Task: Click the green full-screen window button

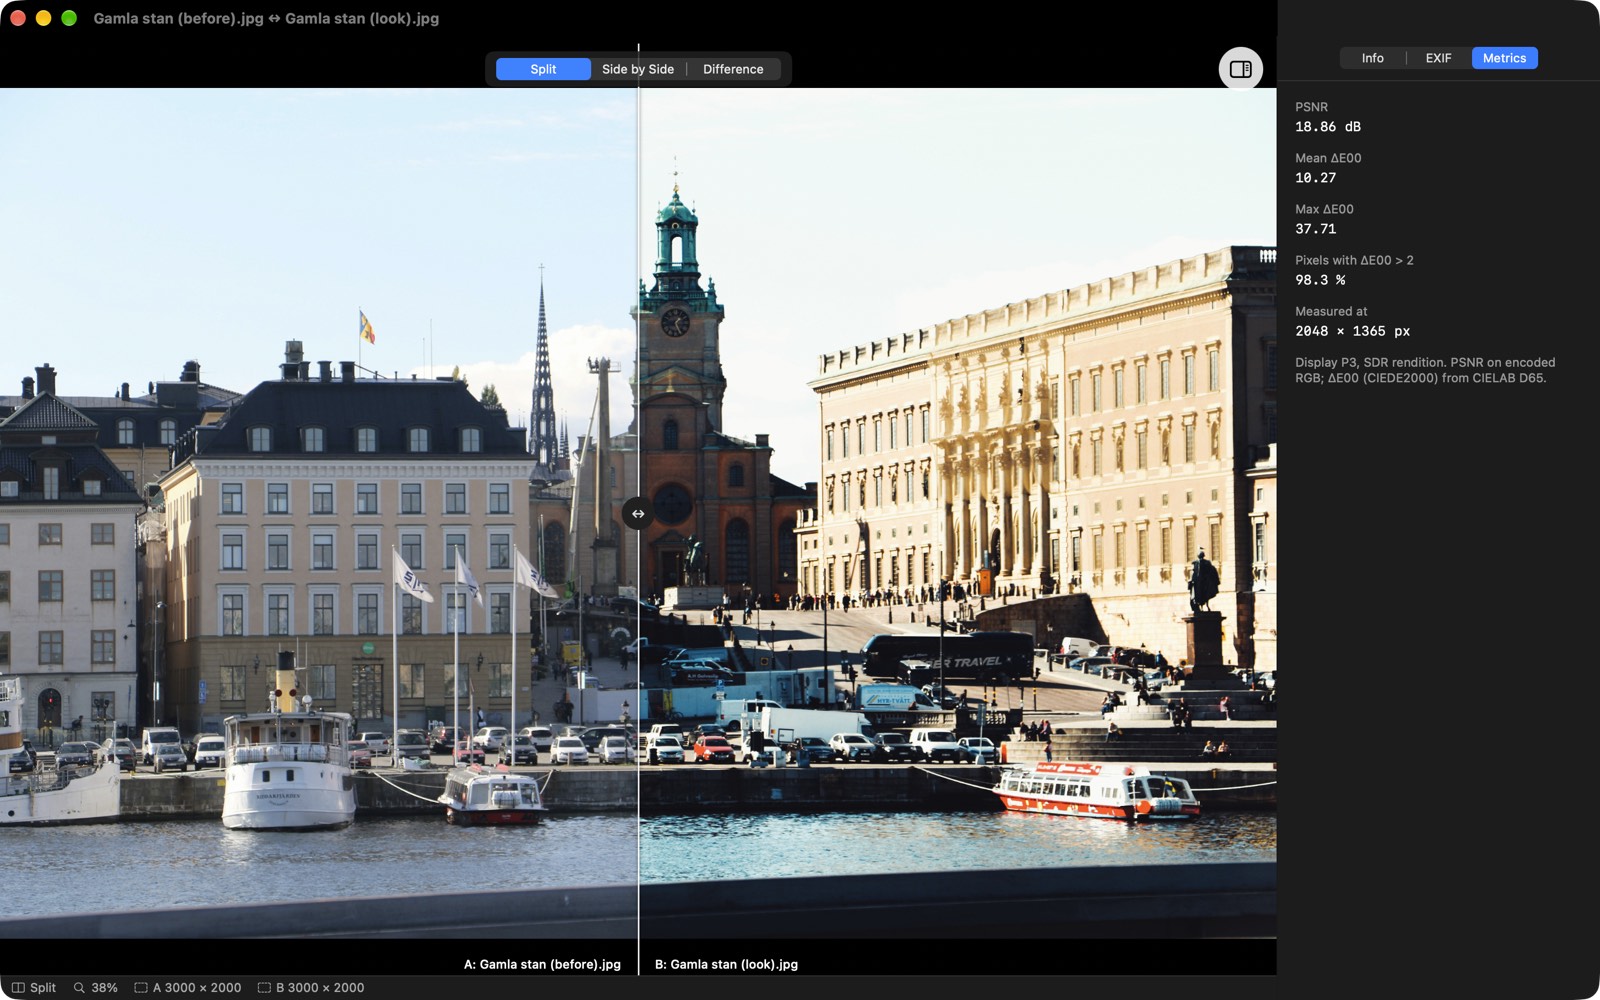Action: 69,18
